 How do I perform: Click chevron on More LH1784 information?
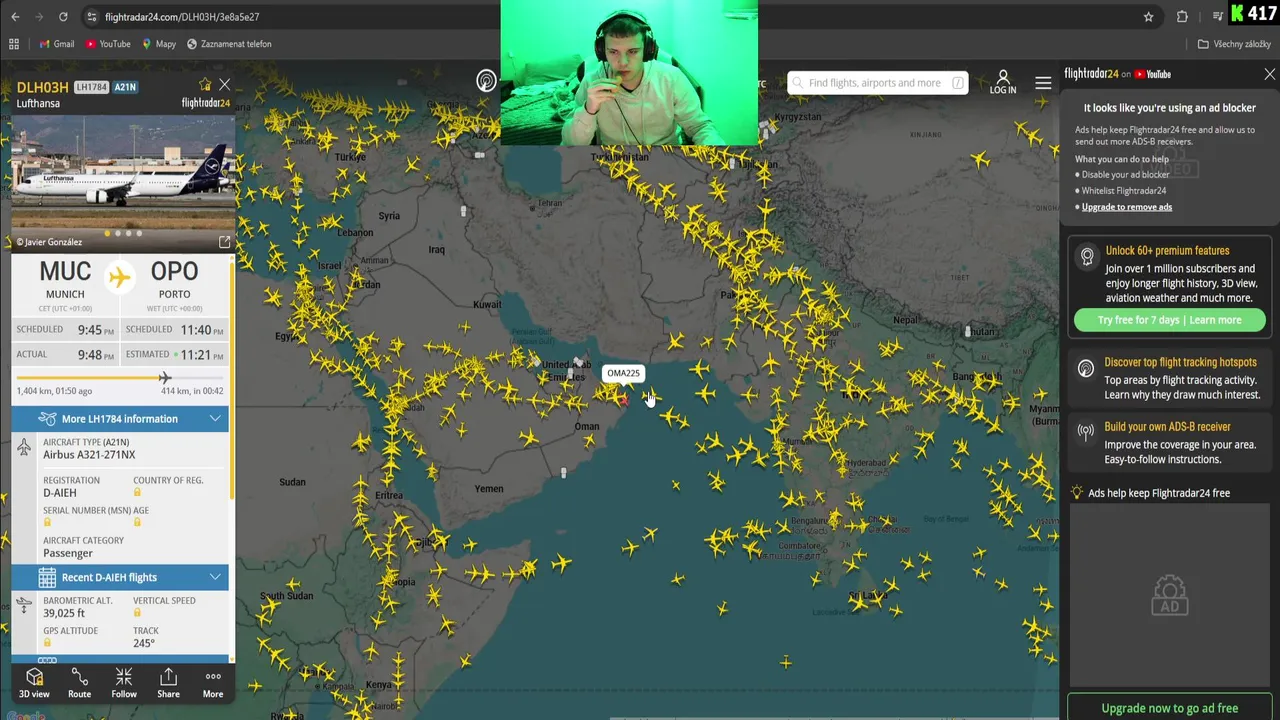215,419
